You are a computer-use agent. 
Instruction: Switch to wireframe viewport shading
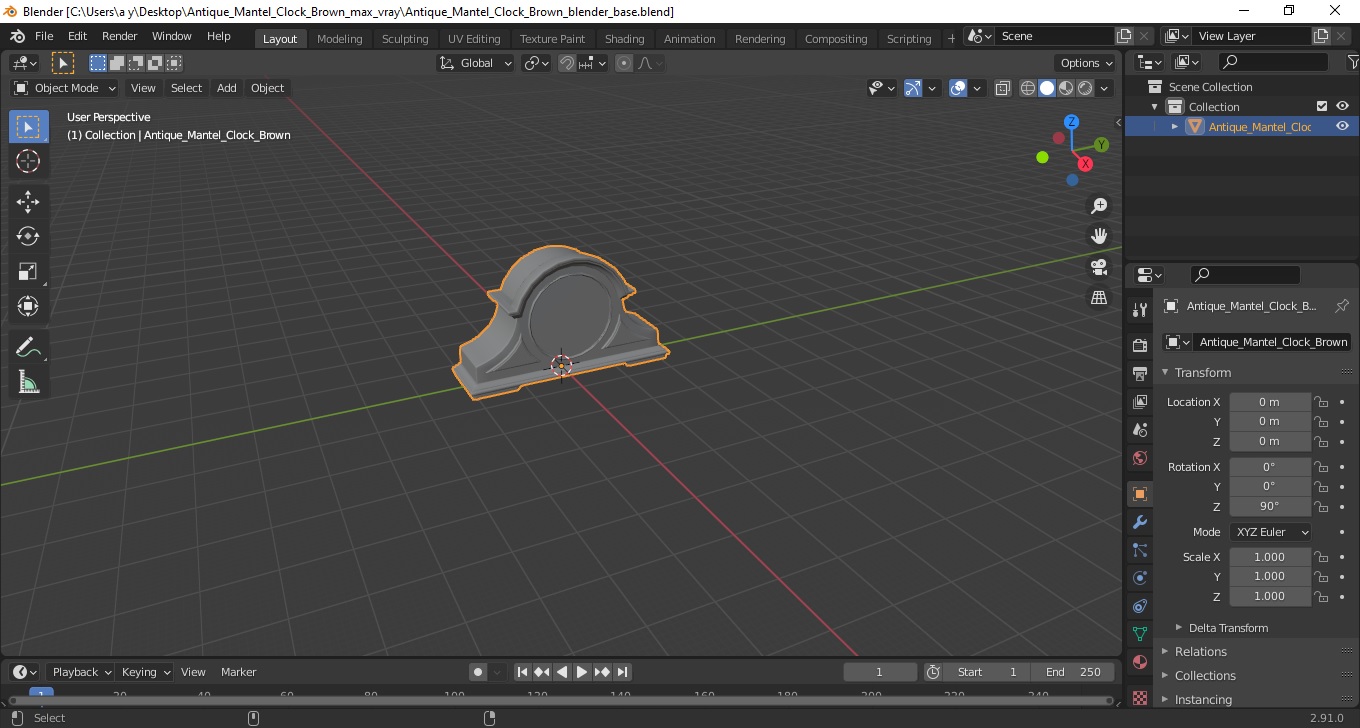coord(1027,88)
